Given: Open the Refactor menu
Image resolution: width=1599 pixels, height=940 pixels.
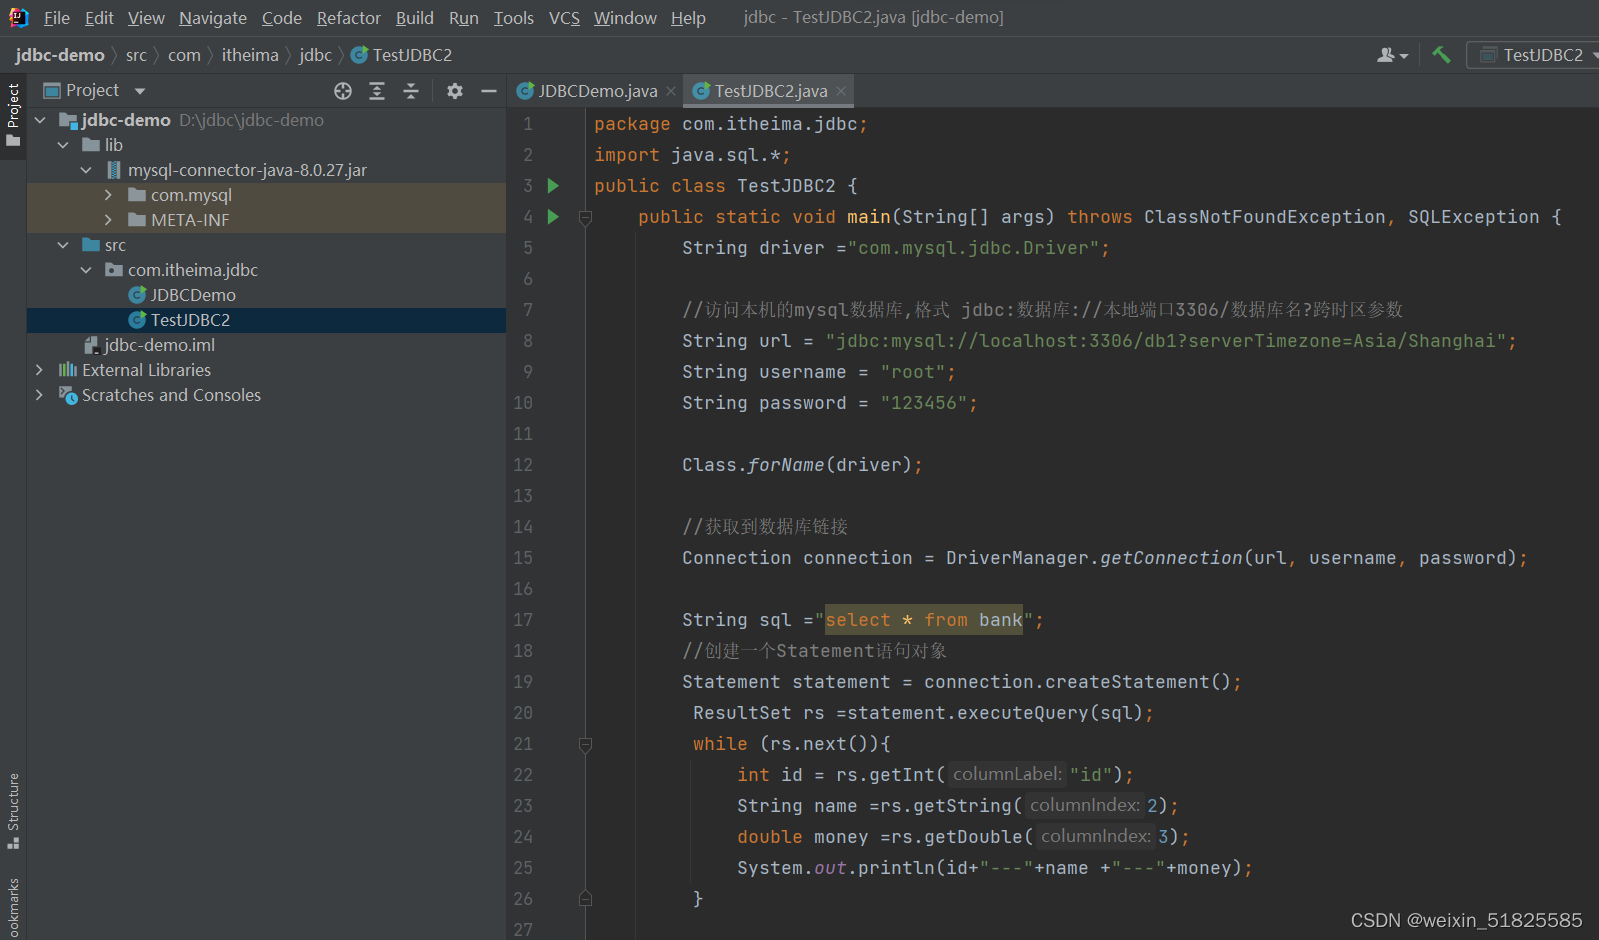Looking at the screenshot, I should click(349, 18).
